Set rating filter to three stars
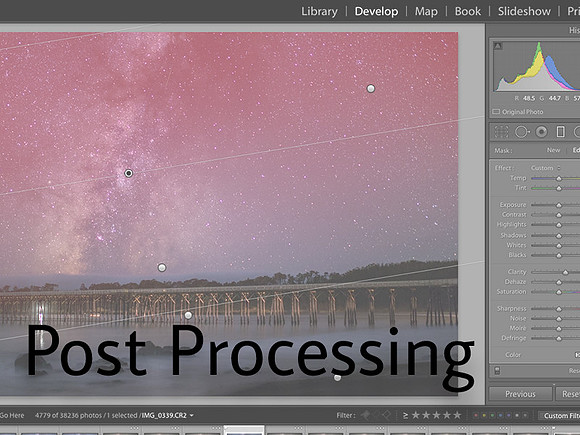The height and width of the screenshot is (435, 580). [436, 415]
